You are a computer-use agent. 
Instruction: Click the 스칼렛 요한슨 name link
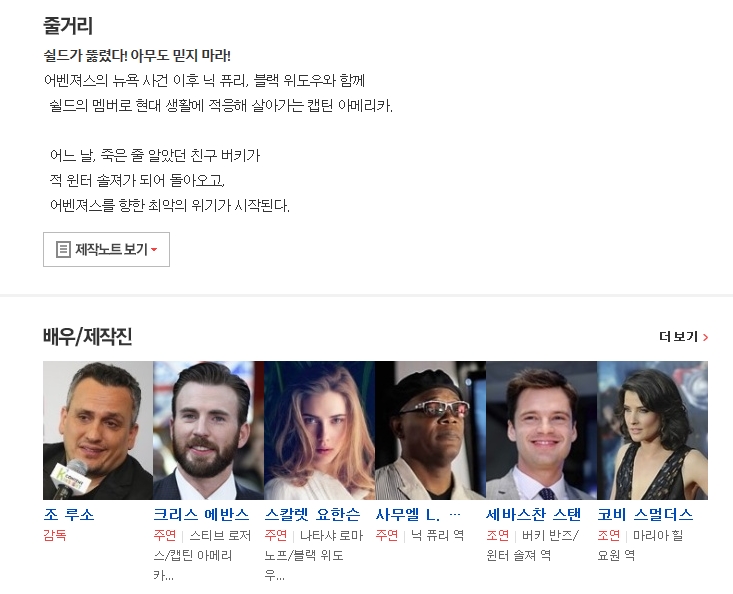click(x=312, y=515)
